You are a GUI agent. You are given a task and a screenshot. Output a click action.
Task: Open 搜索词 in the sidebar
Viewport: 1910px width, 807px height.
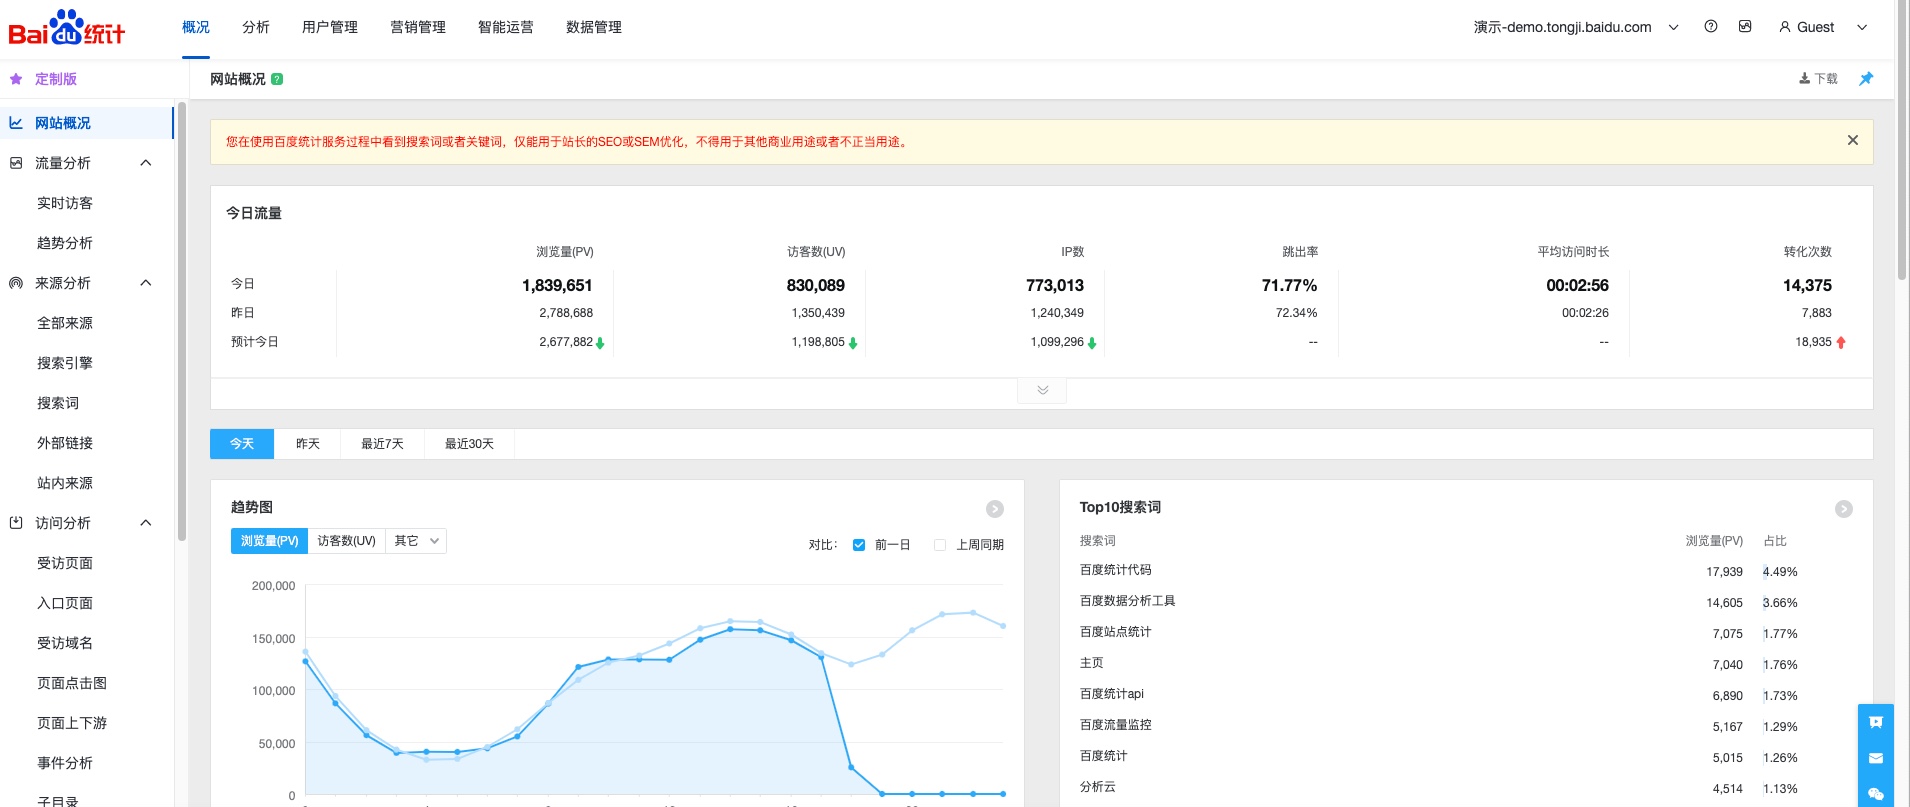pos(58,403)
